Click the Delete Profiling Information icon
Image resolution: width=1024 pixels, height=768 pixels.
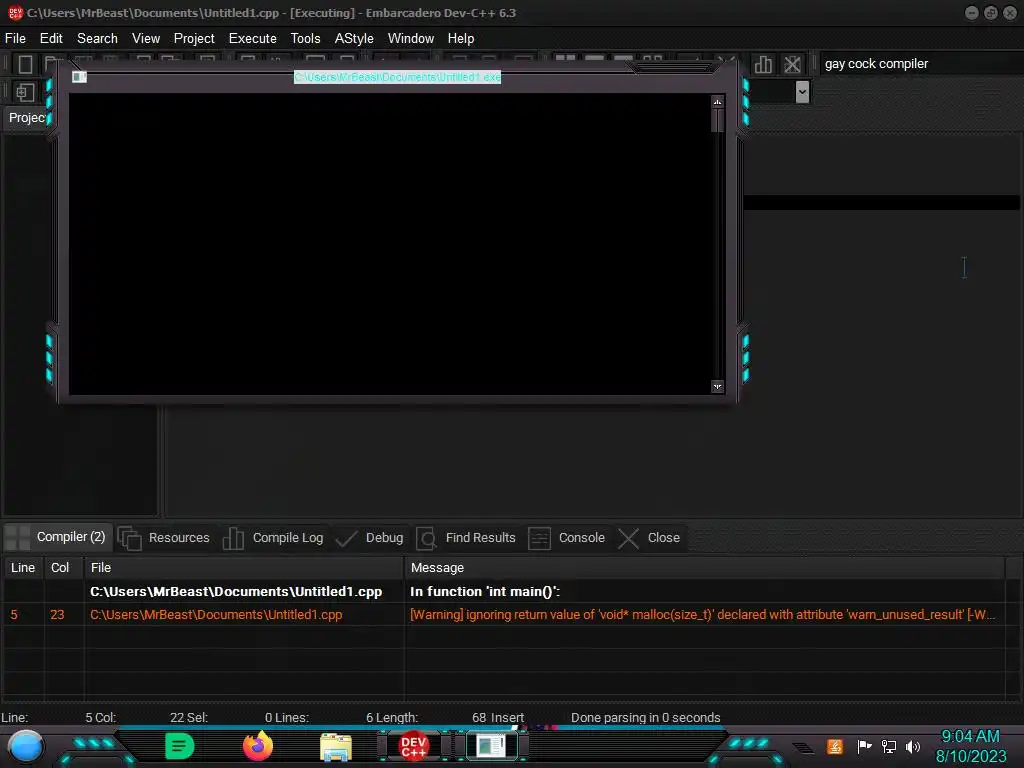click(x=792, y=64)
